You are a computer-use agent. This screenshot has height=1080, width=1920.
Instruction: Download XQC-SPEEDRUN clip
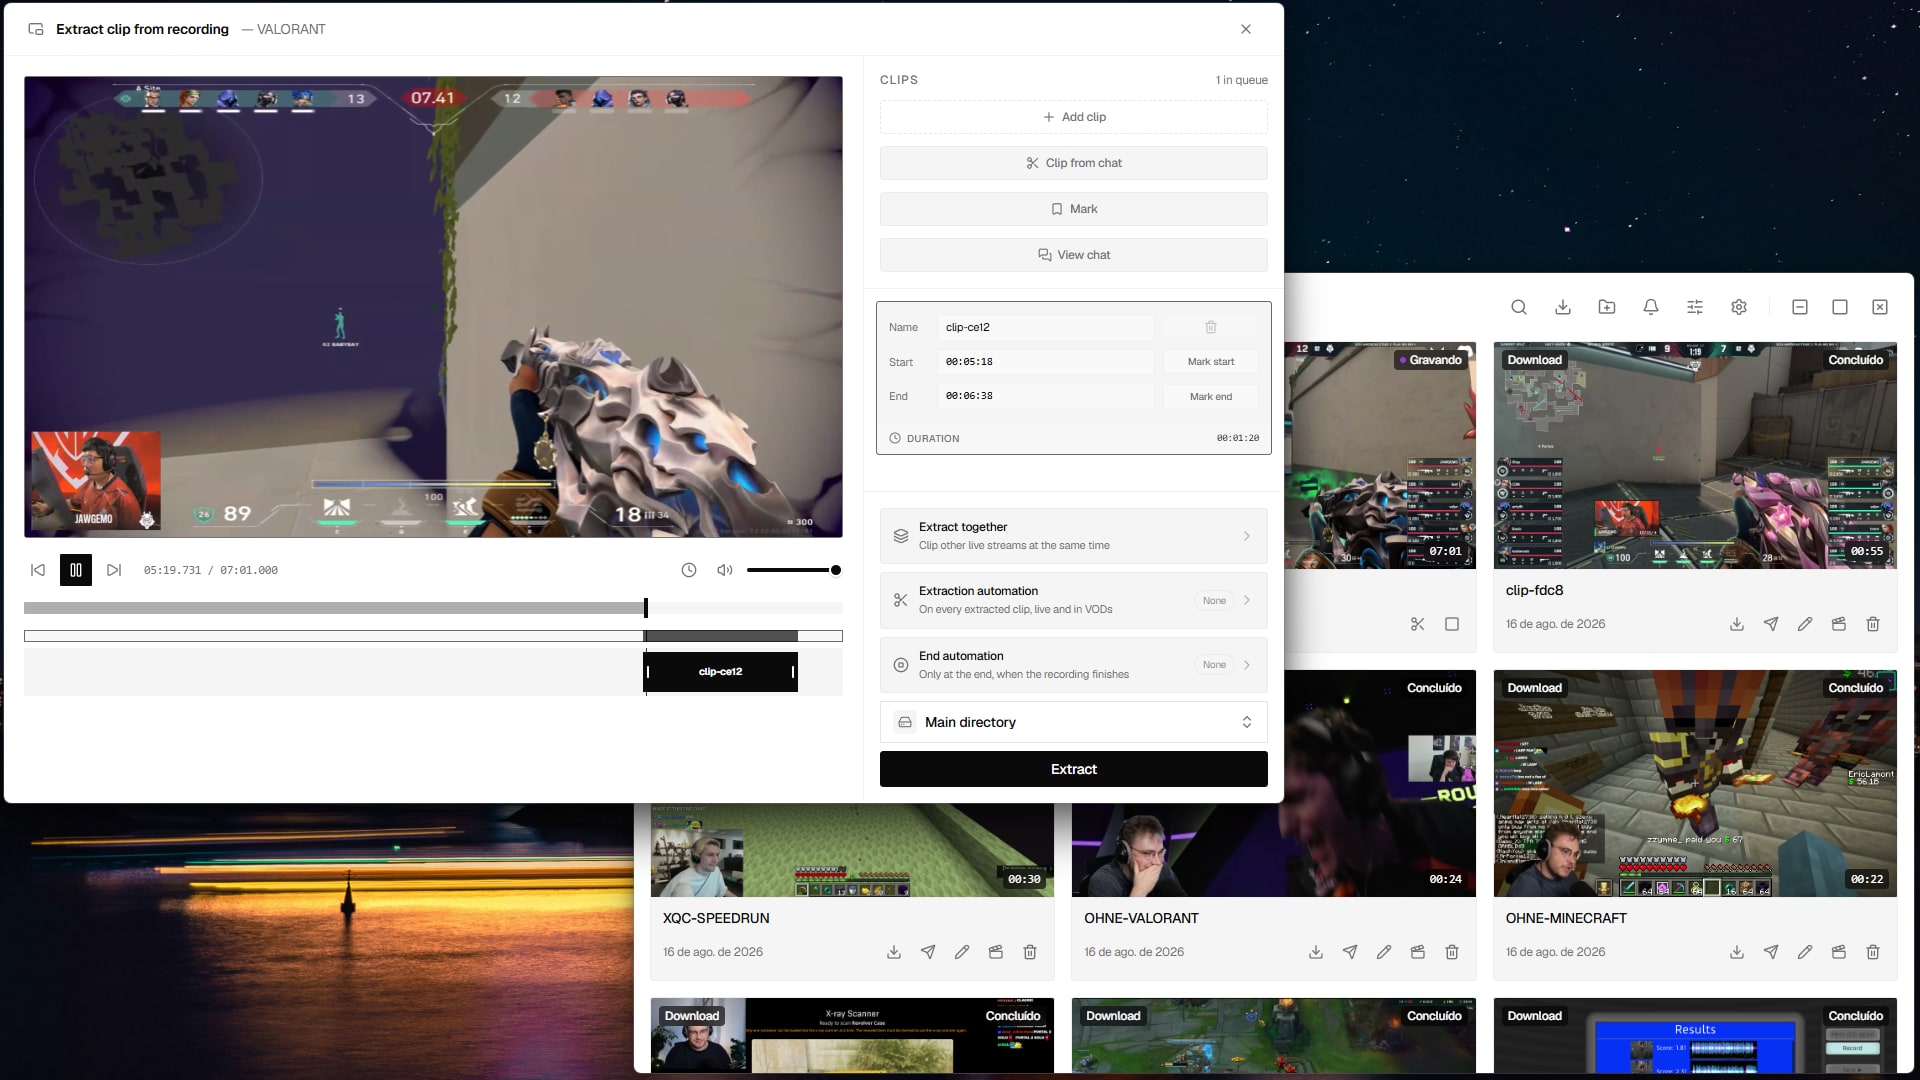[894, 952]
